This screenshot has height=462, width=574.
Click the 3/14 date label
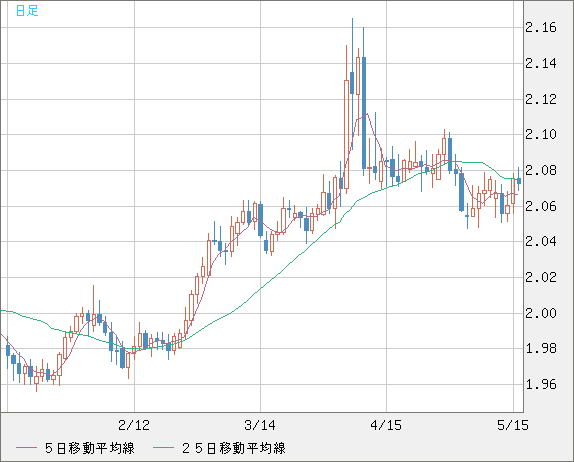click(x=260, y=425)
